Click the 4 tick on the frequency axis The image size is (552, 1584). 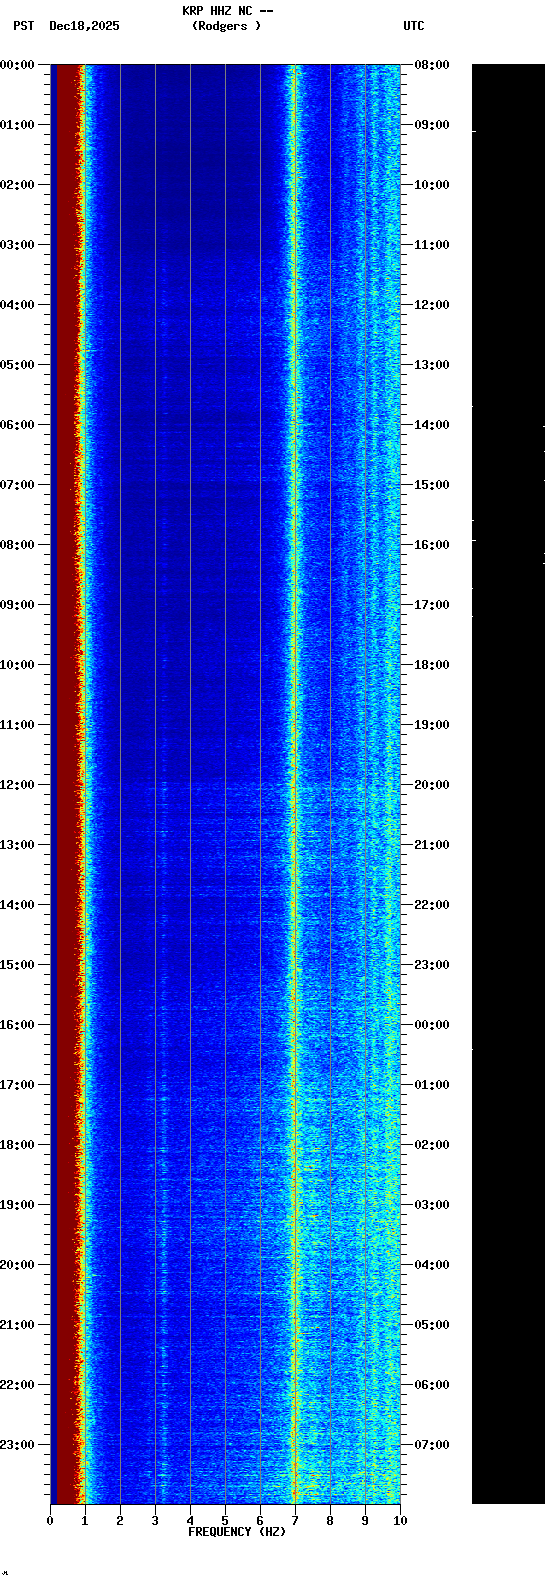tap(190, 1521)
